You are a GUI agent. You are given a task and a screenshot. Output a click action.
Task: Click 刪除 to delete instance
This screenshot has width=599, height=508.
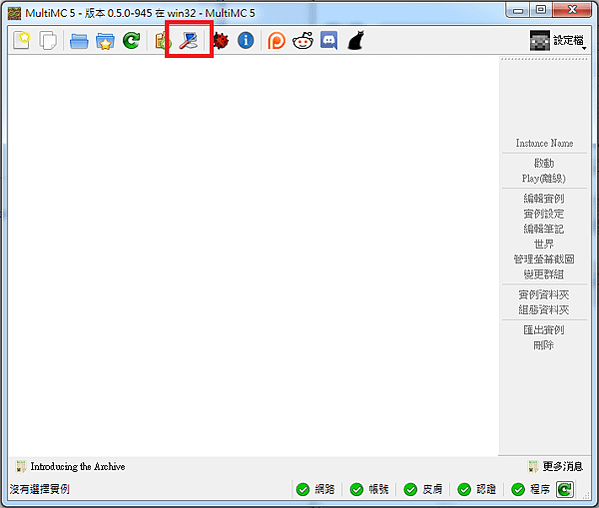[544, 345]
